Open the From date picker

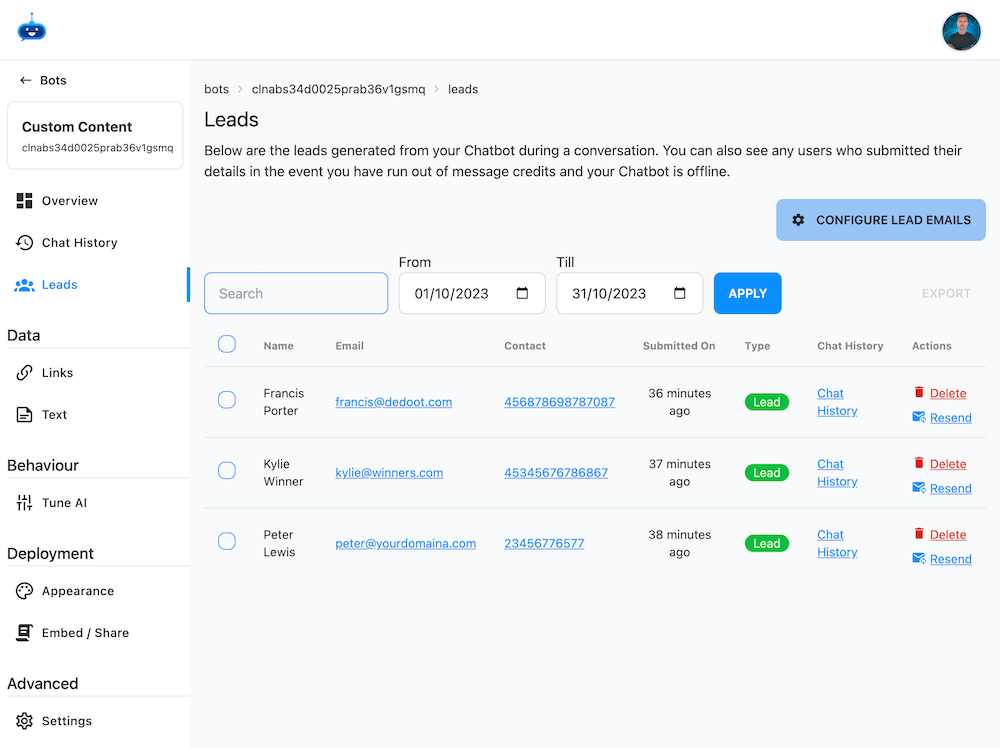[522, 293]
